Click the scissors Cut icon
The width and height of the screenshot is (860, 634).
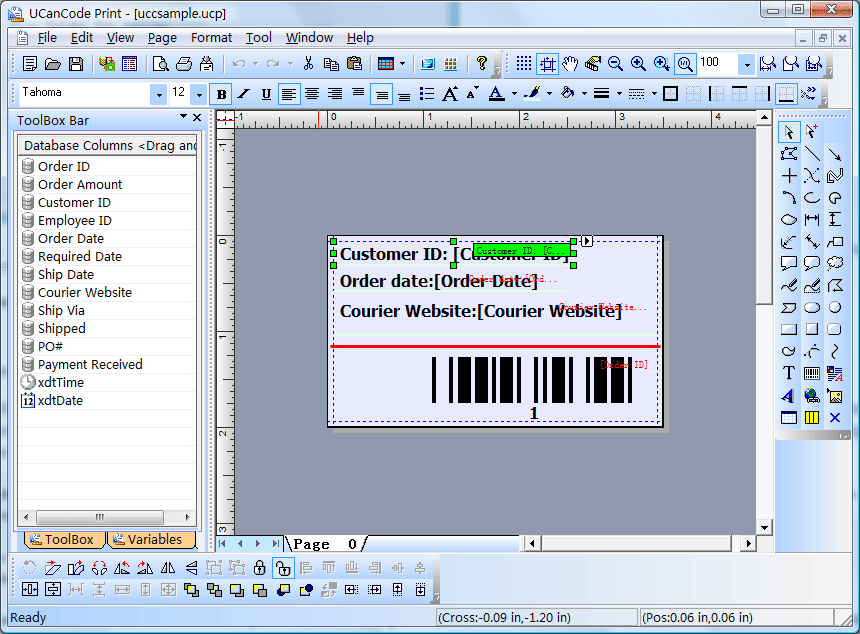click(308, 64)
